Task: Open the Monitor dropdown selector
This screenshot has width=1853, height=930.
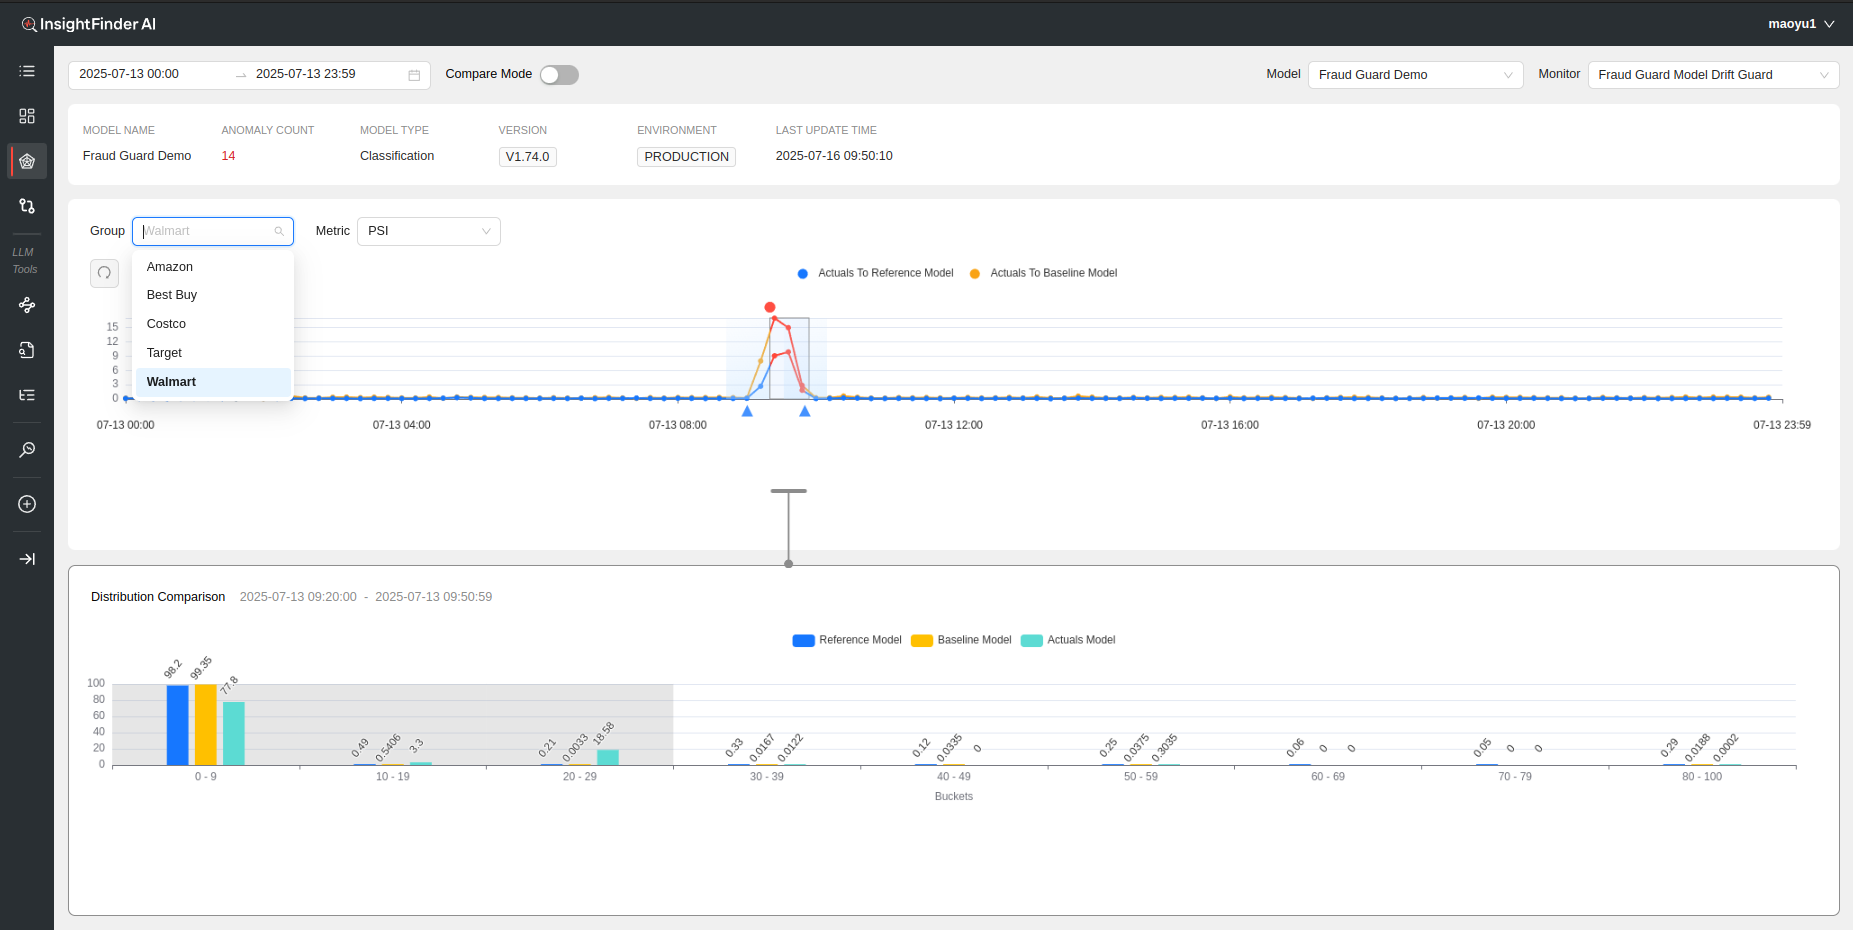Action: click(x=1712, y=75)
